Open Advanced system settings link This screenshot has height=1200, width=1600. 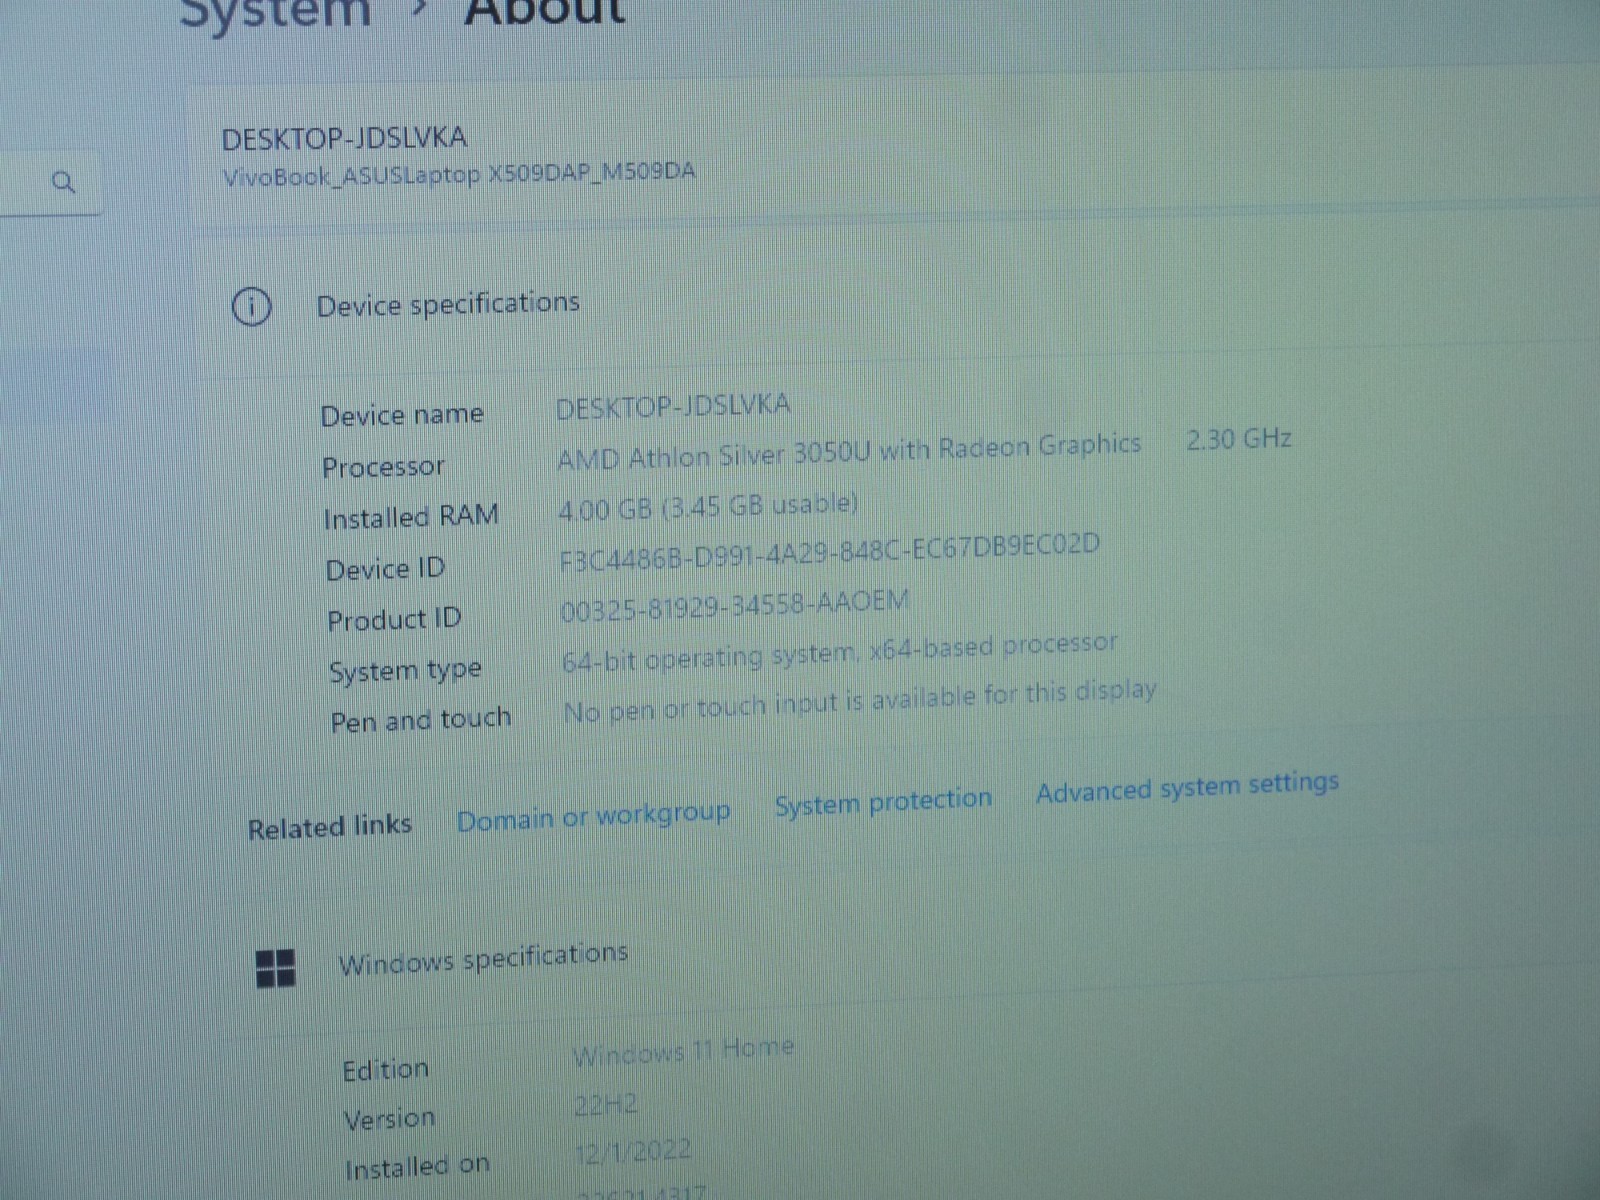[x=1187, y=787]
